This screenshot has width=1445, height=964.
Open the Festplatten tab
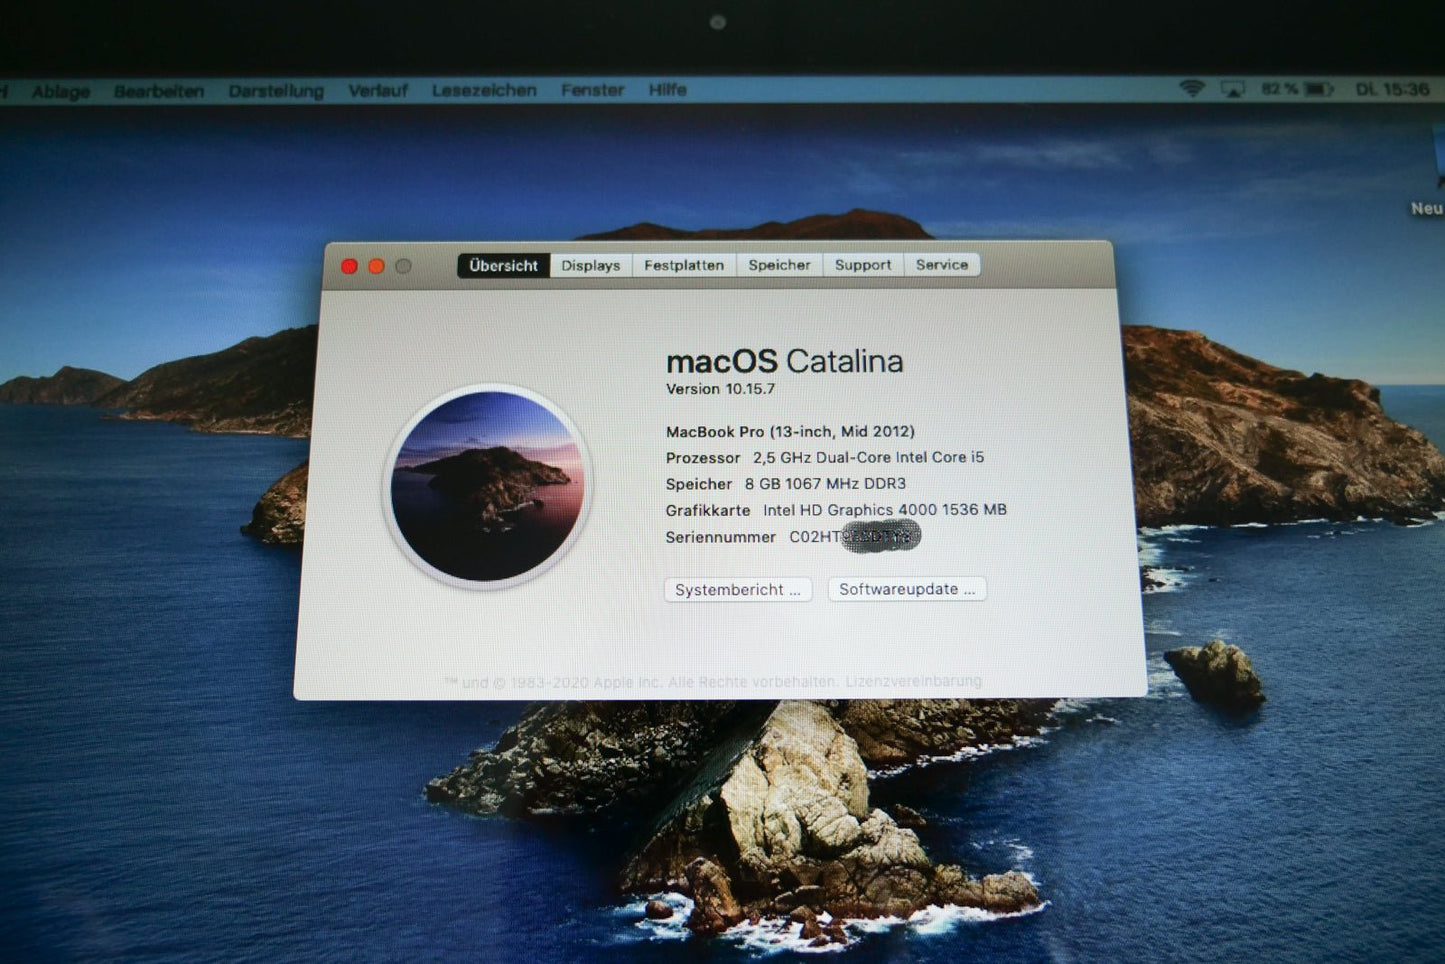click(x=684, y=265)
